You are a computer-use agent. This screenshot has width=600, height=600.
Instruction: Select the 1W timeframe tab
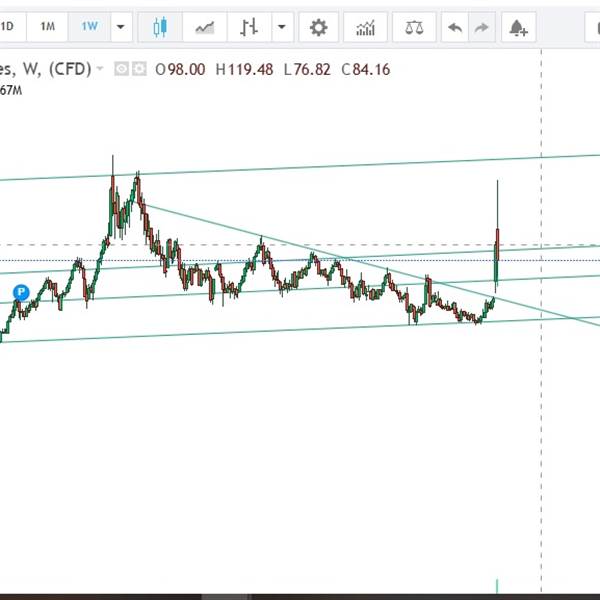(90, 27)
